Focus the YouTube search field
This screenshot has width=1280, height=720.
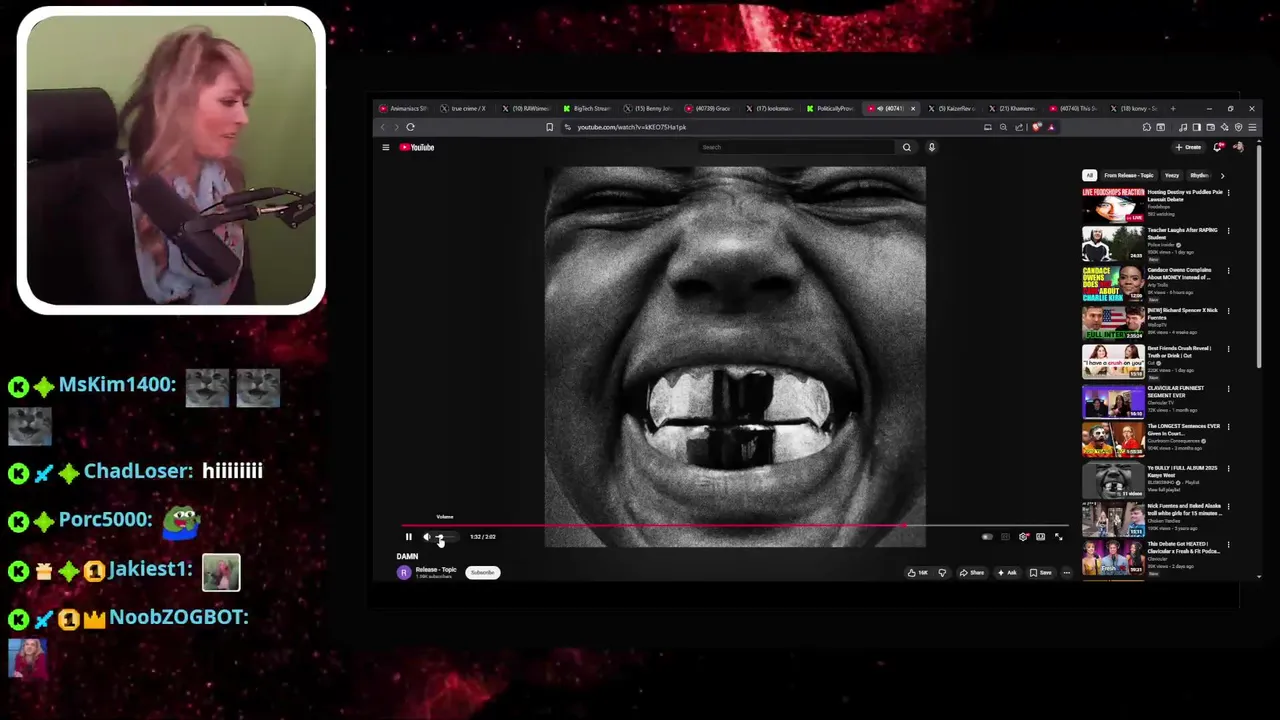click(796, 147)
